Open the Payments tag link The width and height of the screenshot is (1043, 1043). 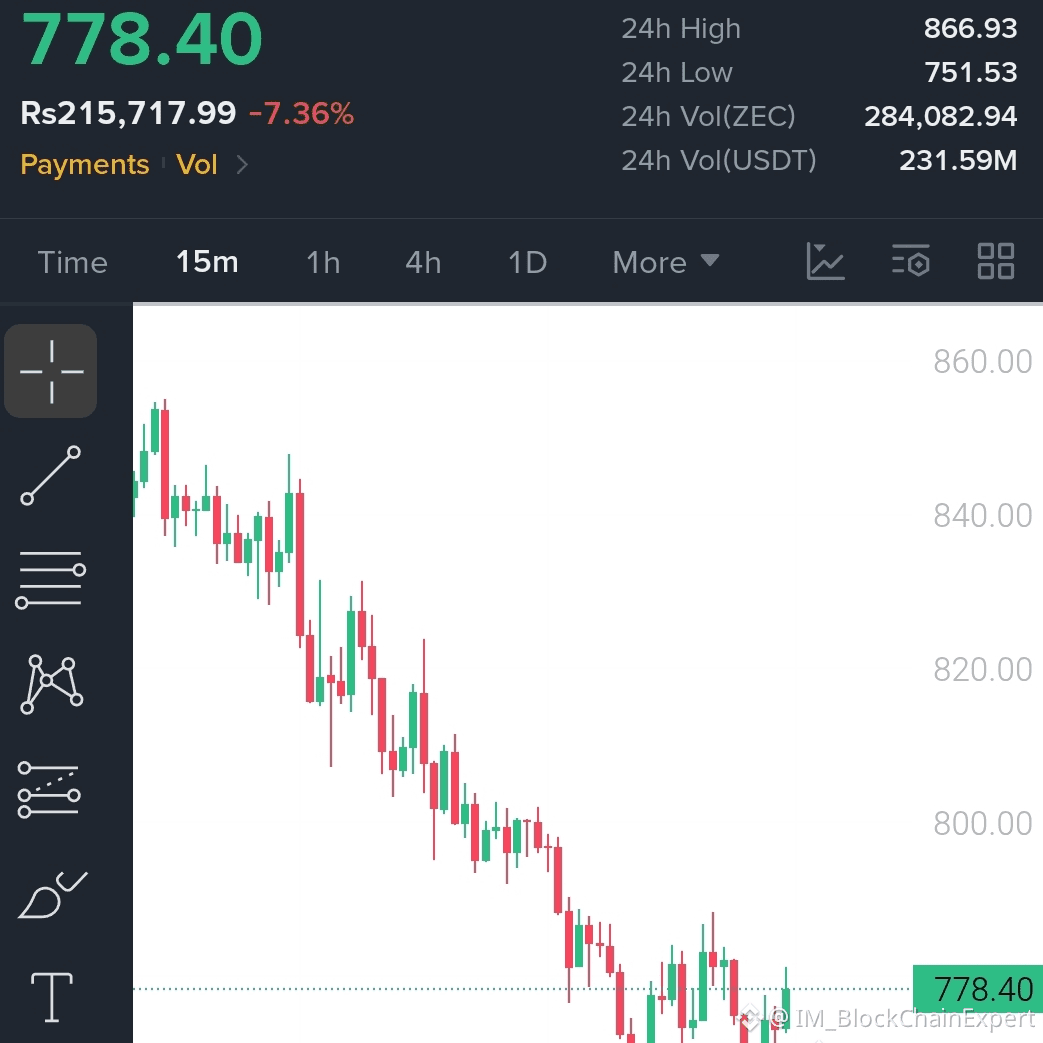pos(84,164)
